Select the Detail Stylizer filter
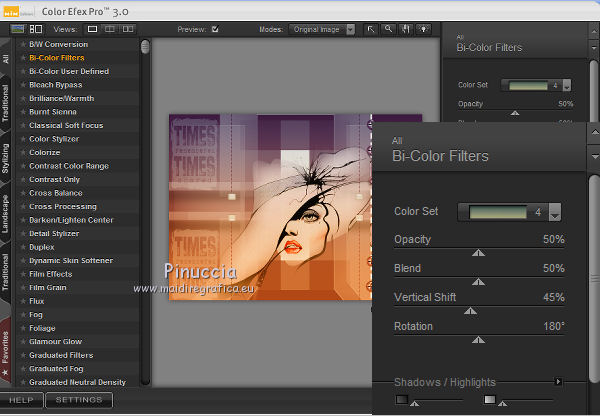 tap(54, 233)
